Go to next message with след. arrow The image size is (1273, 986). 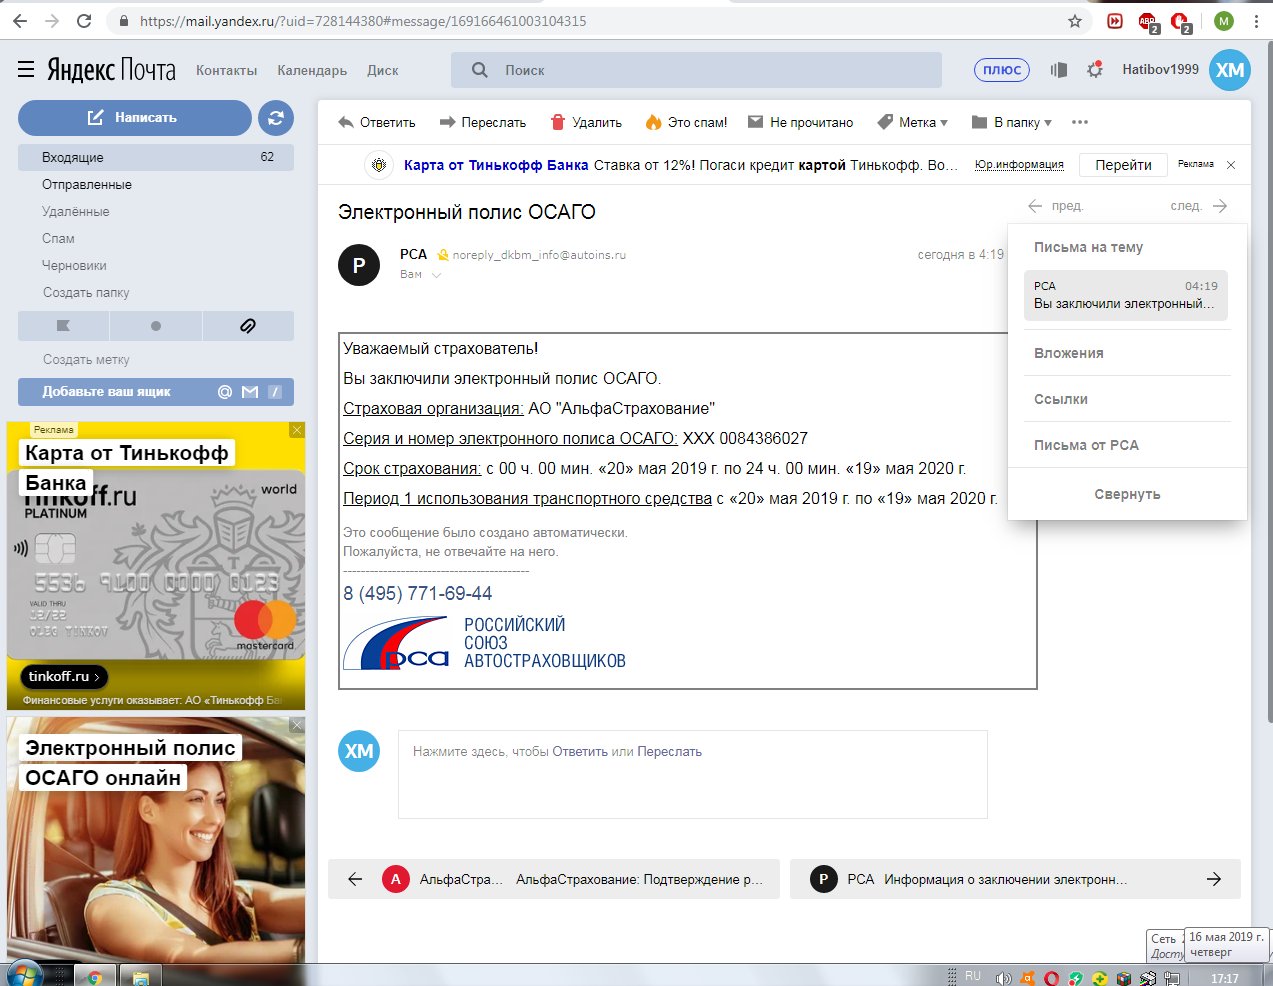[1199, 206]
